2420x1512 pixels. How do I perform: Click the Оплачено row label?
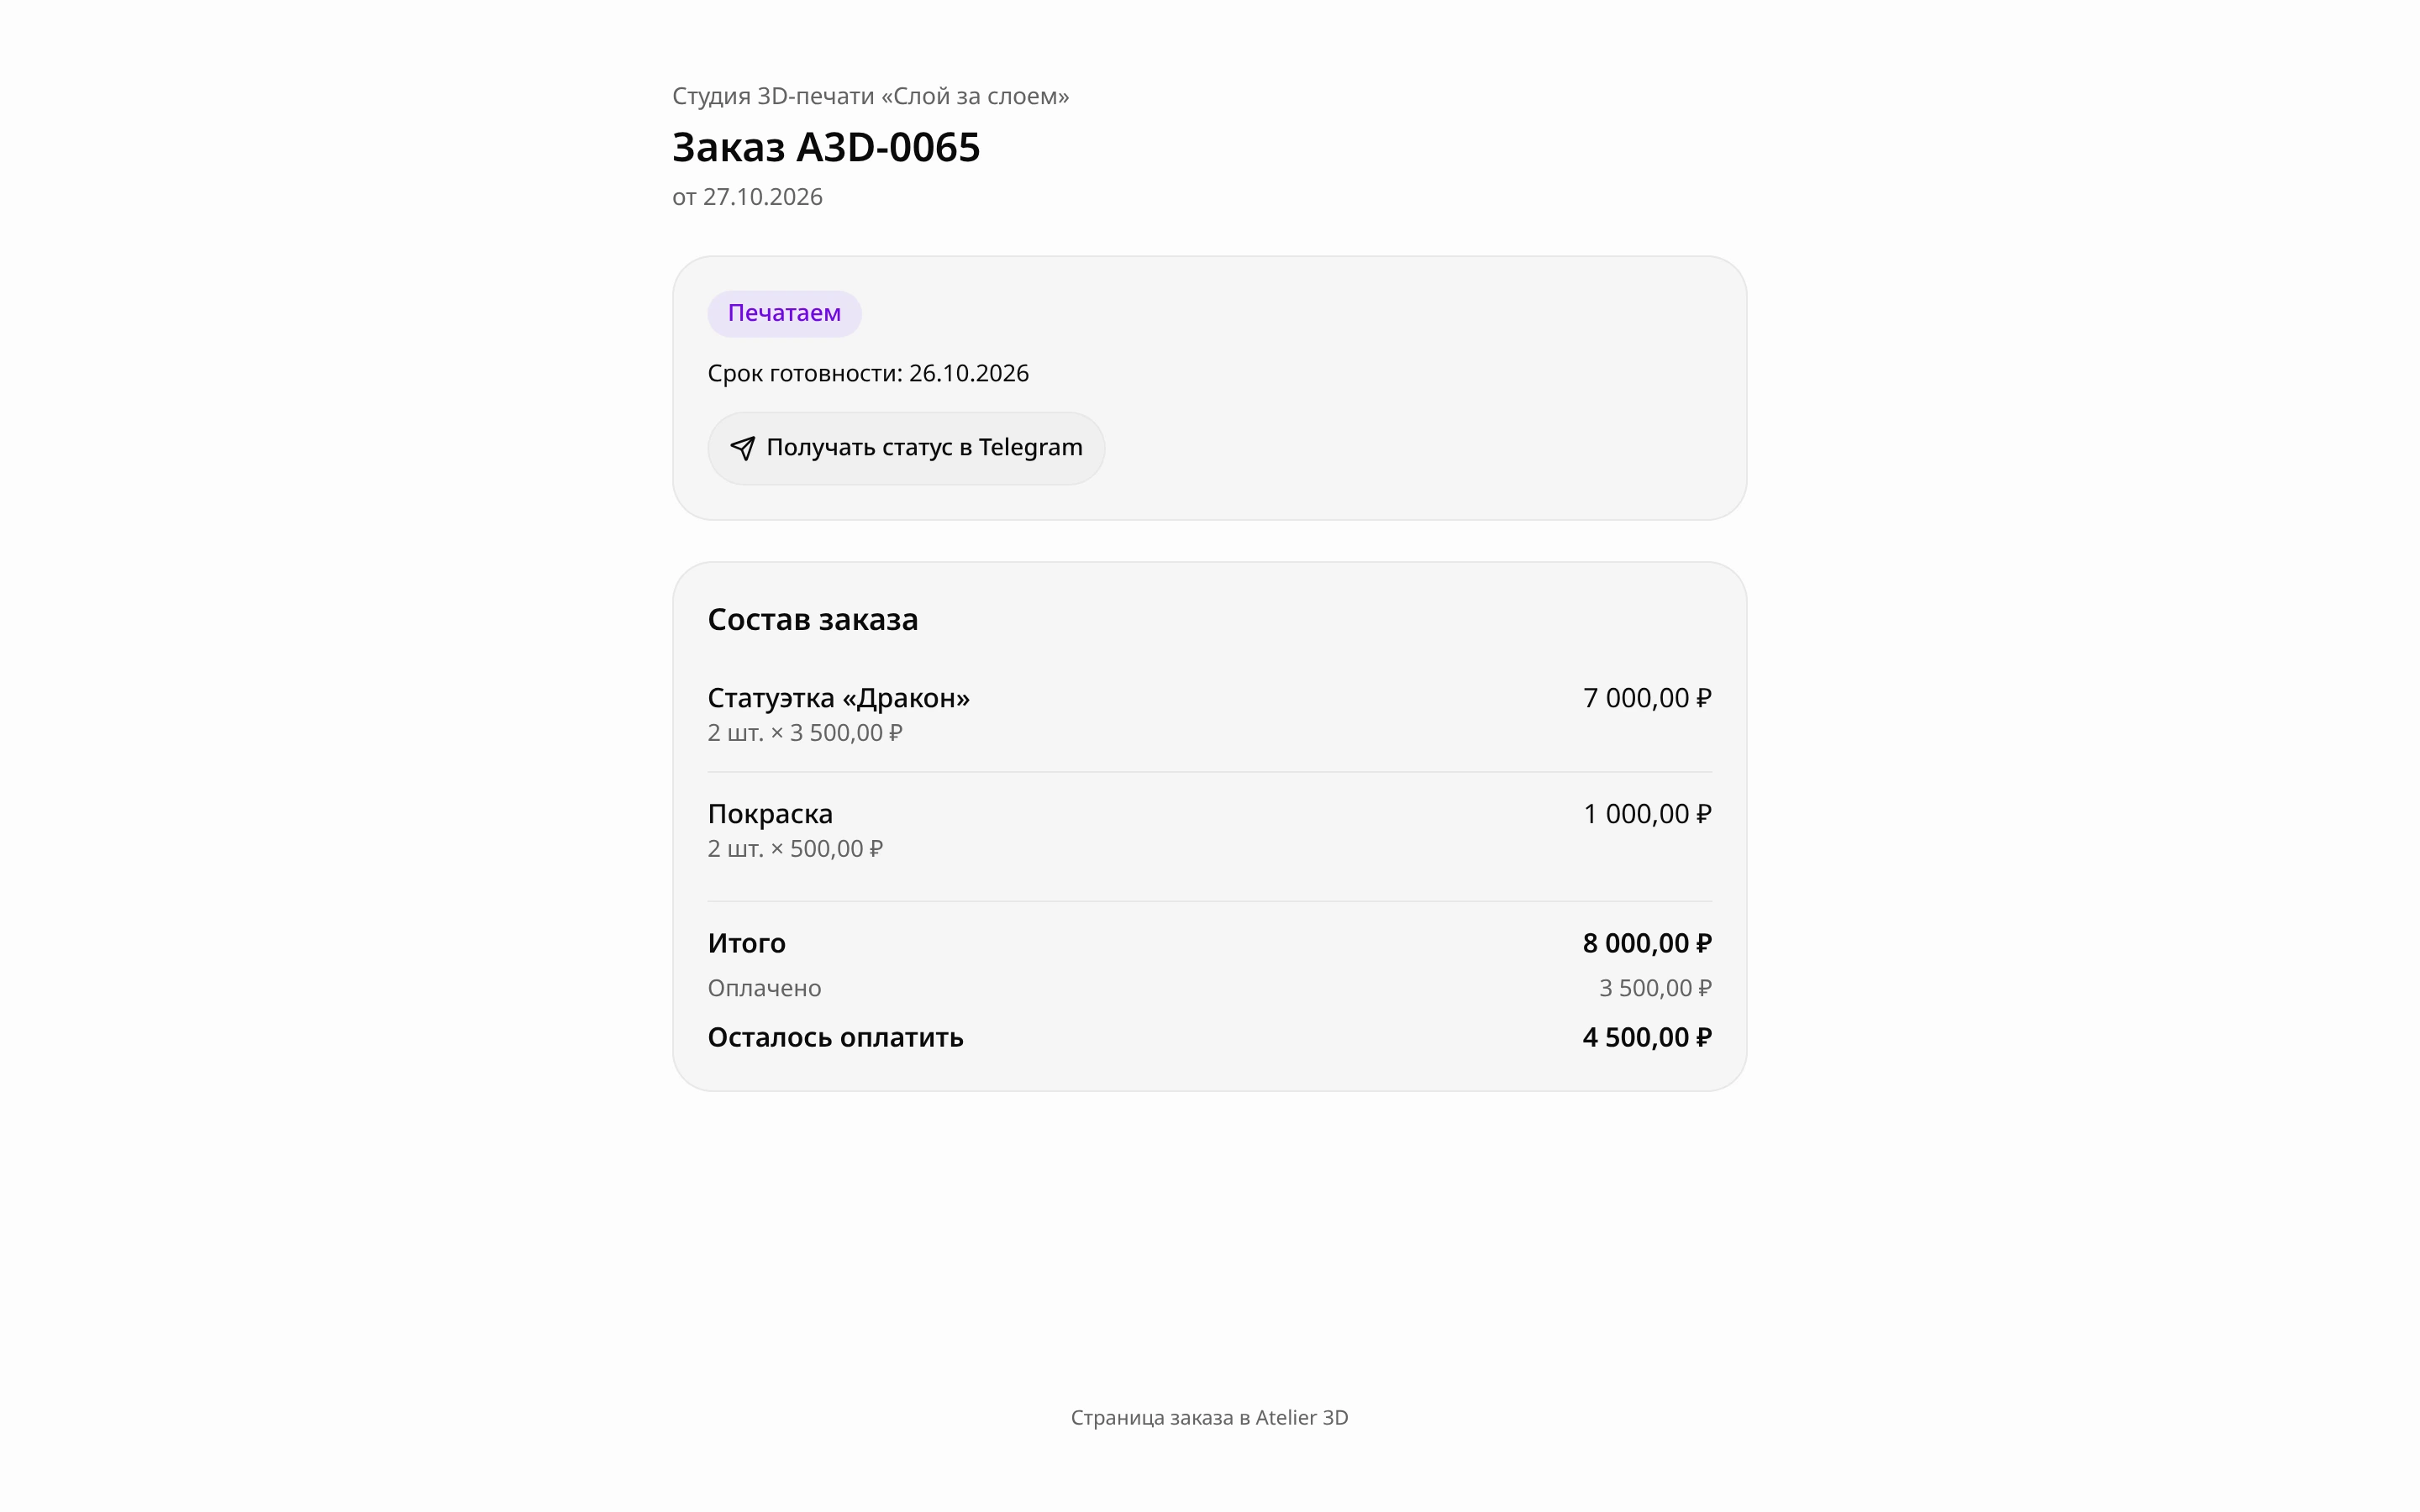click(x=765, y=988)
